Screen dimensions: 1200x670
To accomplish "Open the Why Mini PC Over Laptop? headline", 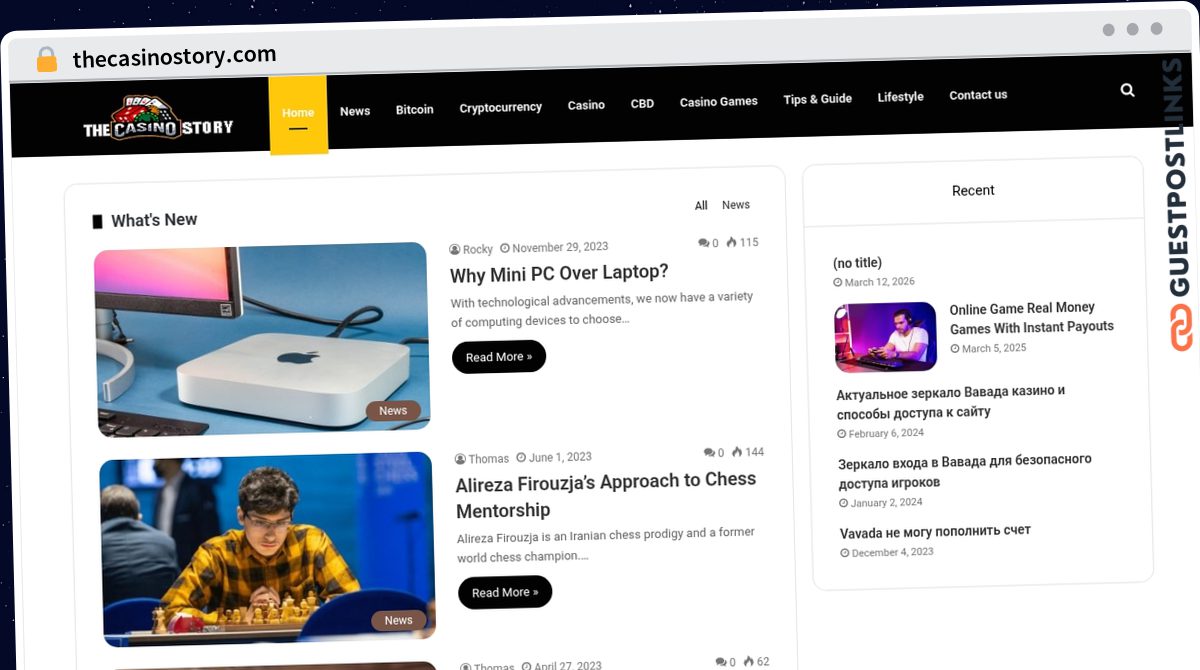I will (559, 273).
